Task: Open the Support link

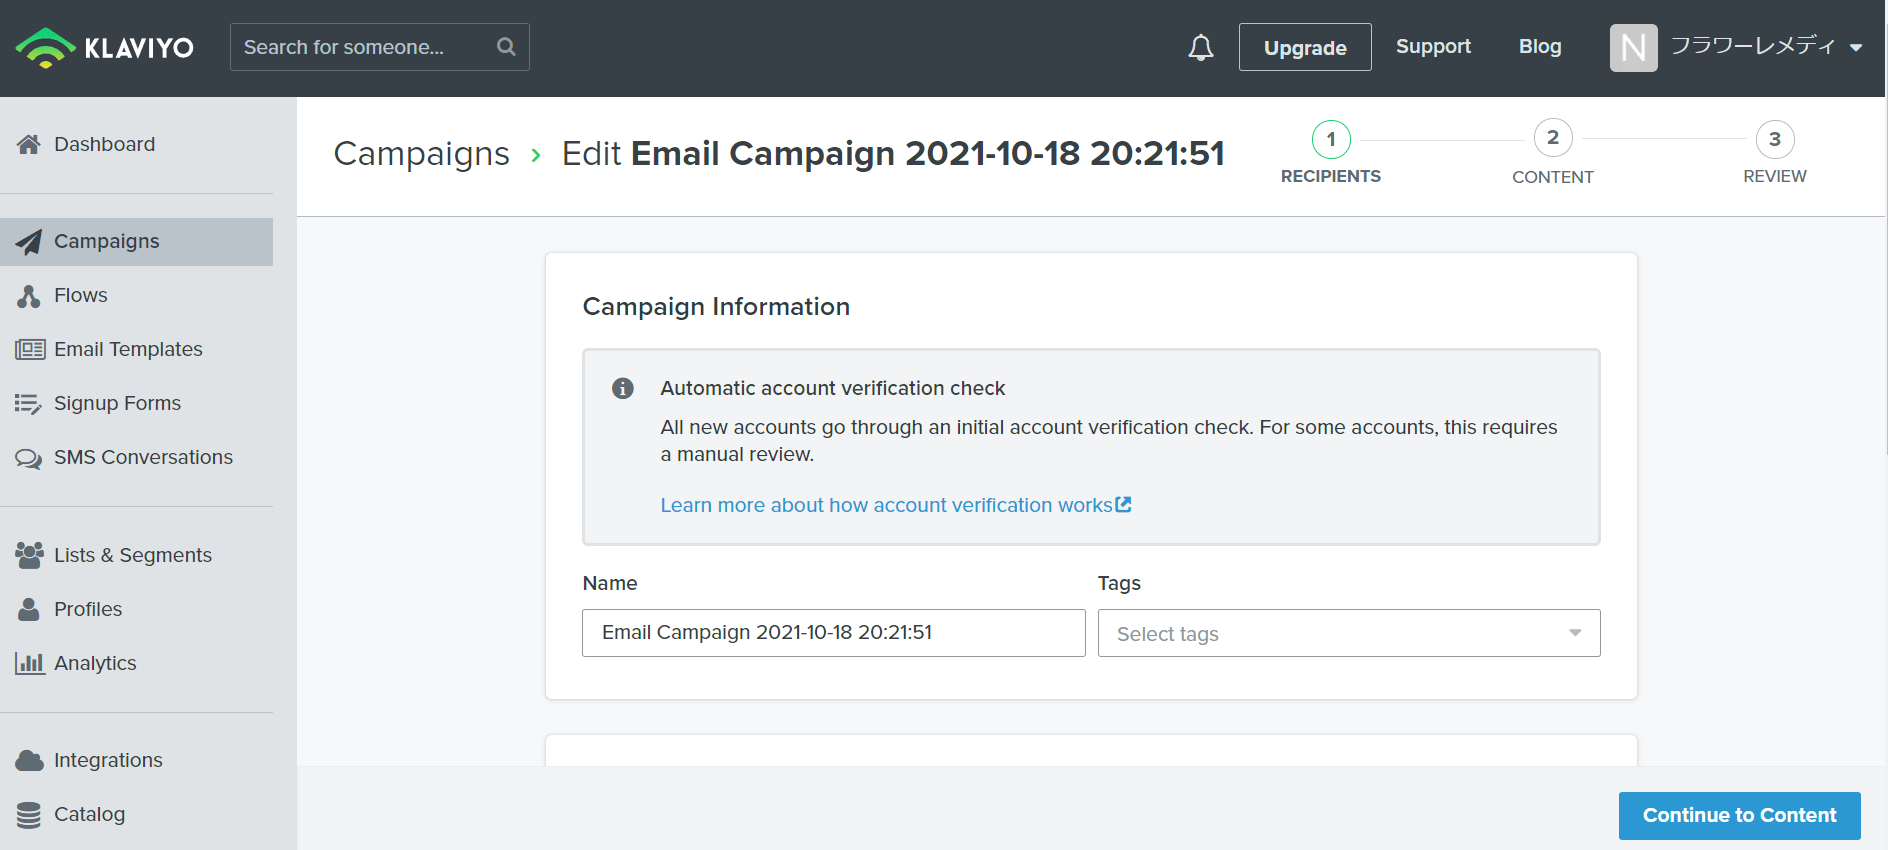Action: (1433, 47)
